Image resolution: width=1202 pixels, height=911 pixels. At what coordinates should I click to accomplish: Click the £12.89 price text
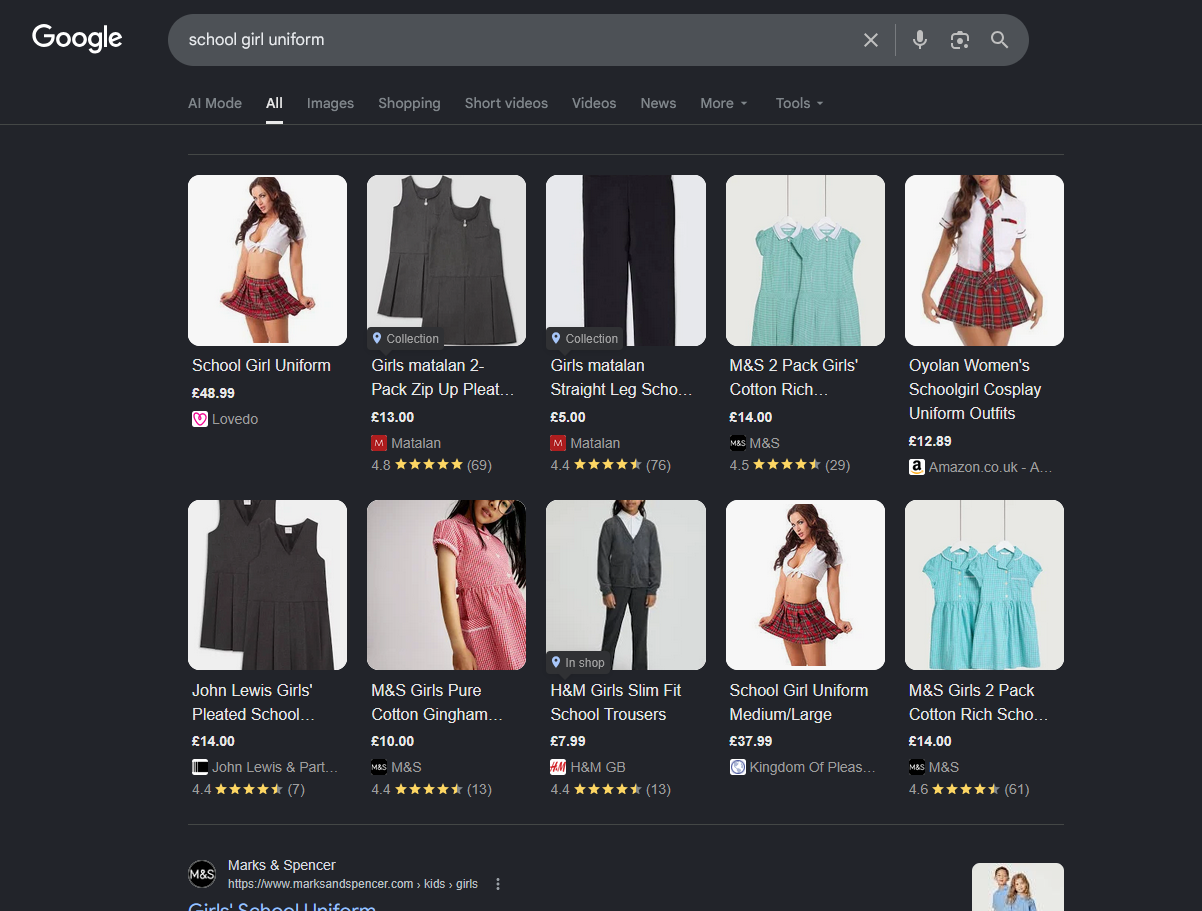(x=930, y=441)
